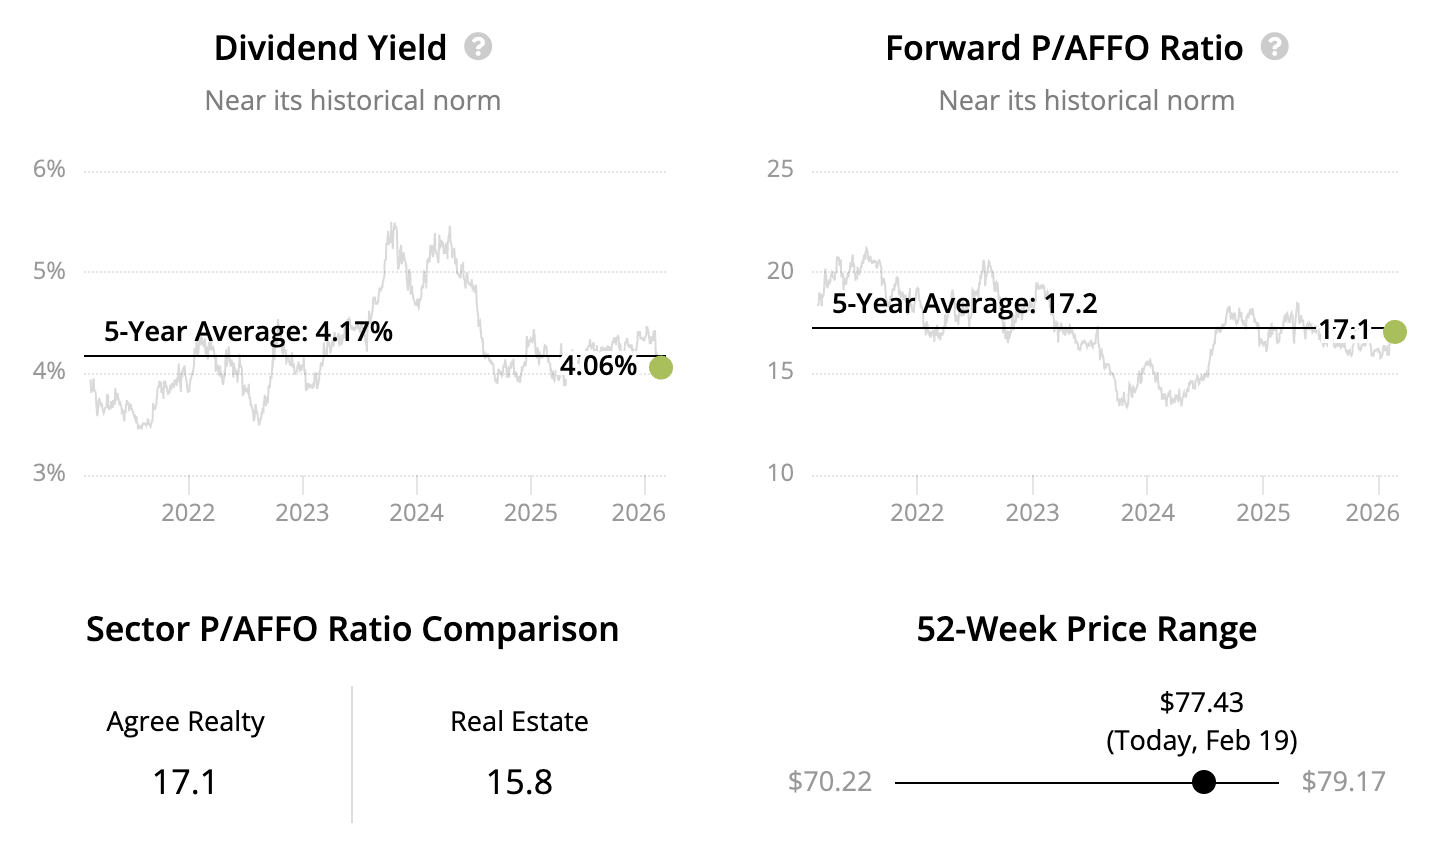Image resolution: width=1430 pixels, height=844 pixels.
Task: Select the green current-yield dot on Dividend Yield chart
Action: click(661, 368)
